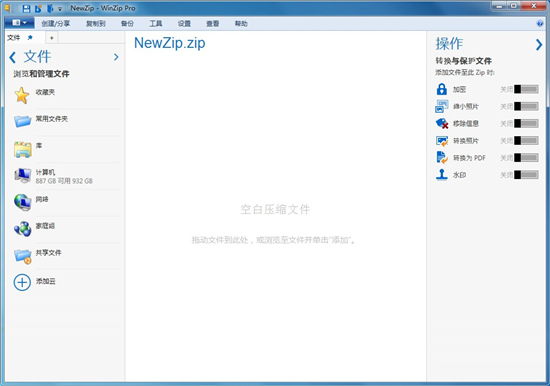
Task: Click the WinZip app icon in title bar
Action: pos(8,8)
